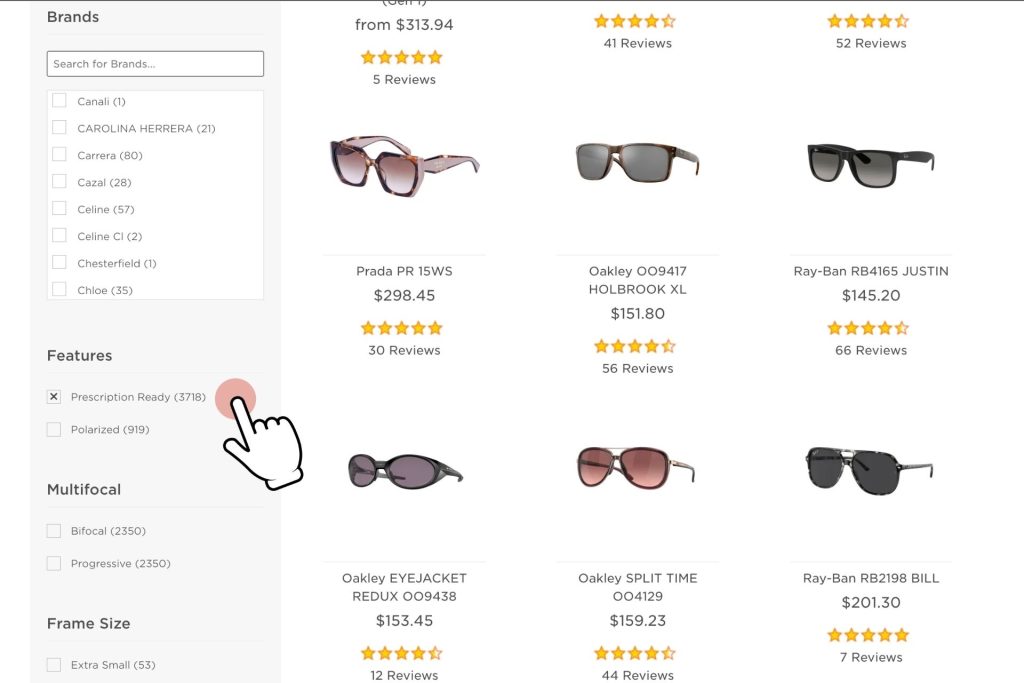
Task: Read the 30 Reviews for Prada
Action: (x=404, y=350)
